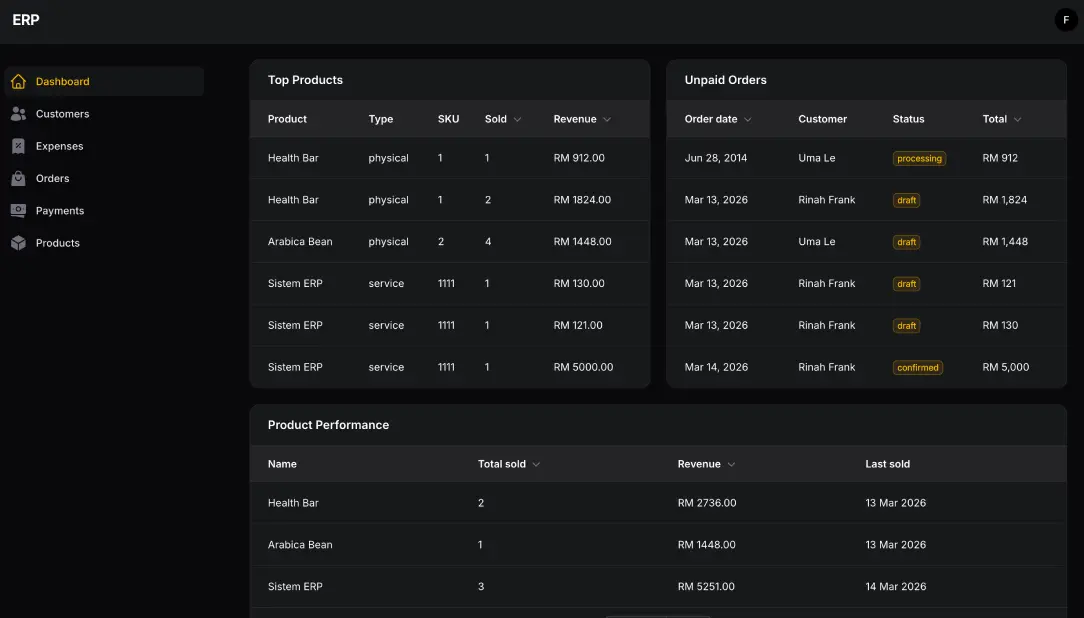Click the Top Products card title
This screenshot has width=1084, height=618.
[305, 80]
